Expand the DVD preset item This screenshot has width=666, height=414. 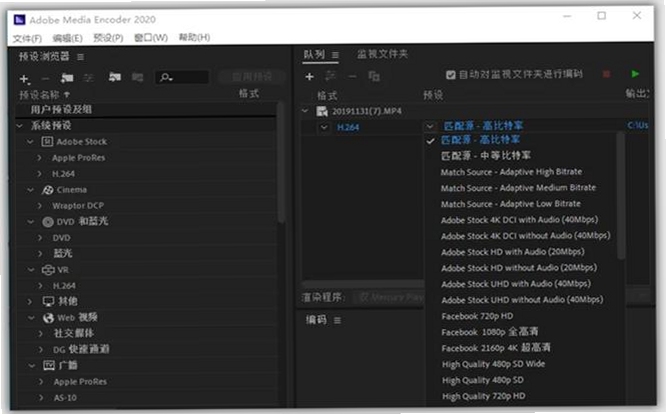point(40,238)
